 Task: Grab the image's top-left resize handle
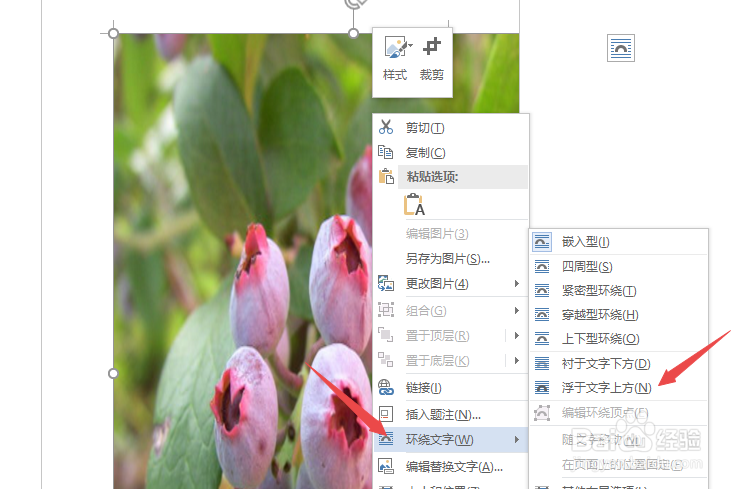tap(113, 33)
